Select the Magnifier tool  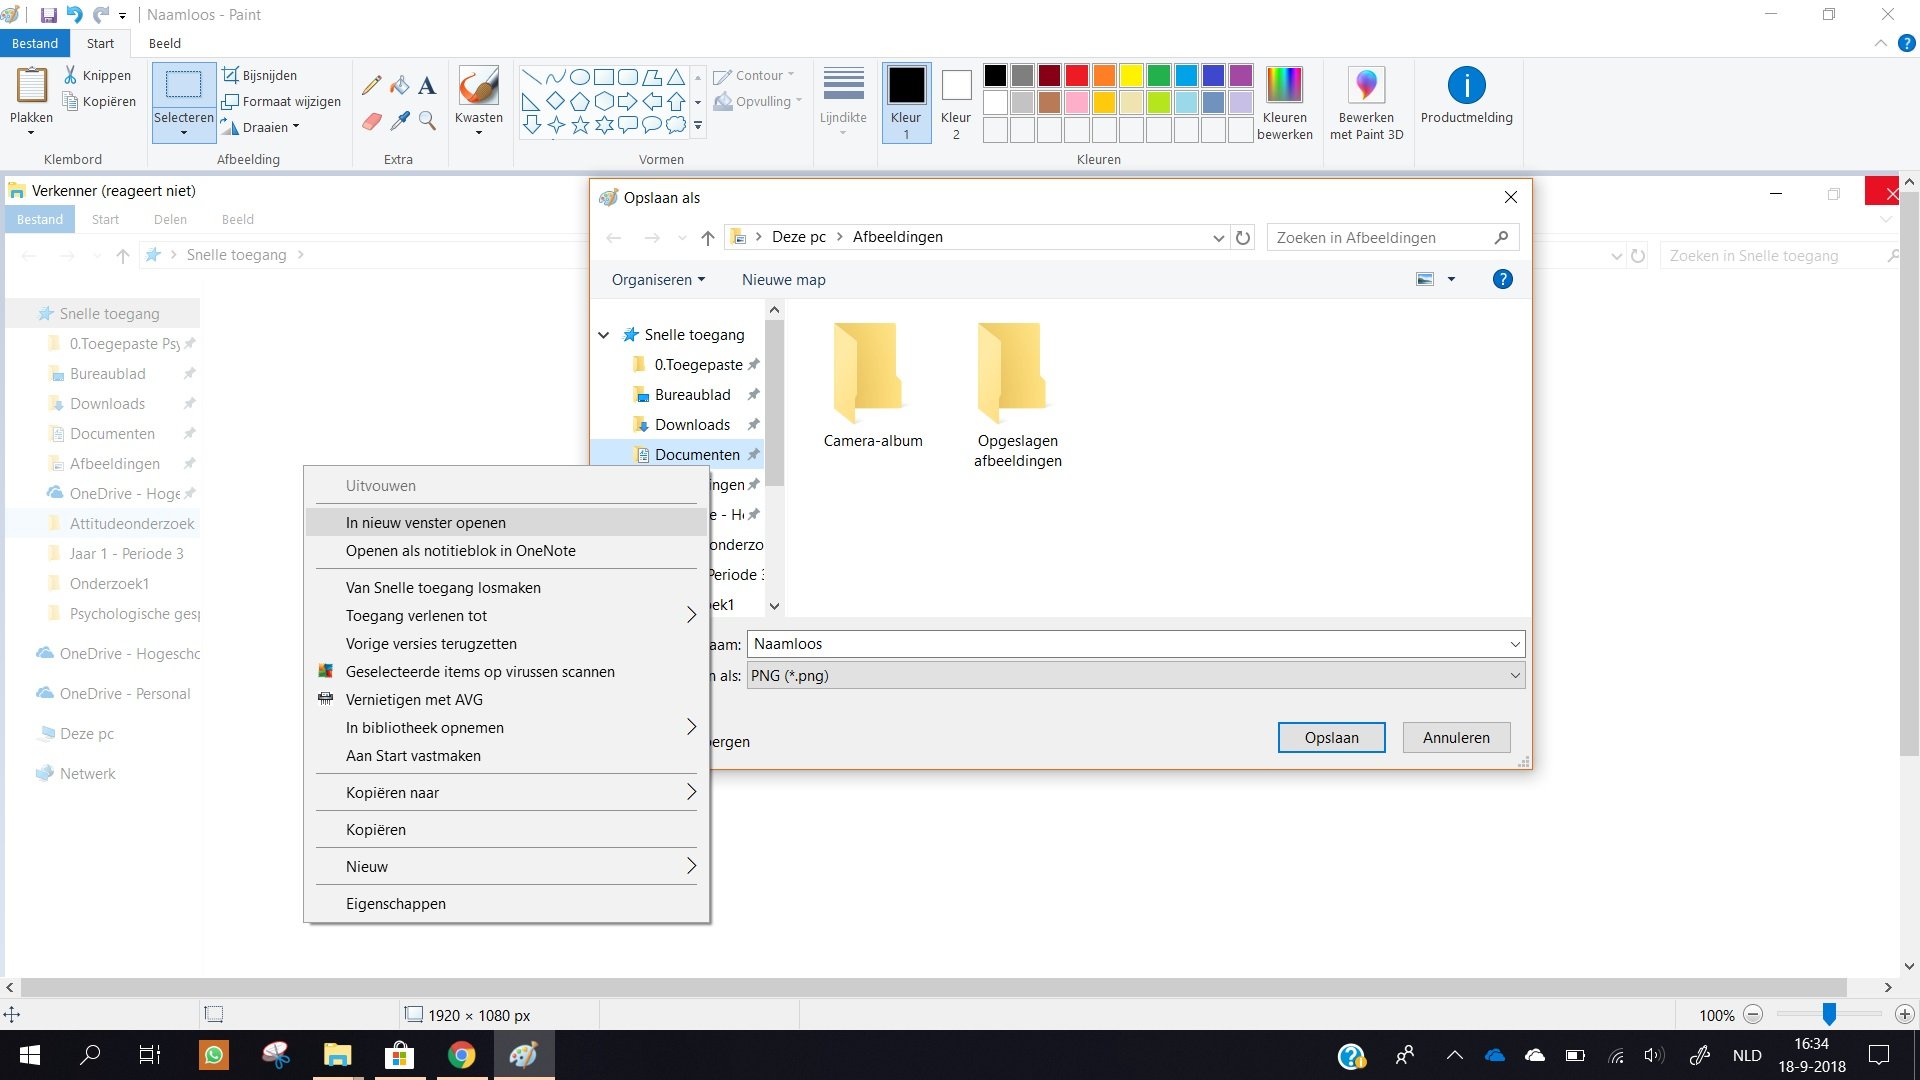coord(427,121)
